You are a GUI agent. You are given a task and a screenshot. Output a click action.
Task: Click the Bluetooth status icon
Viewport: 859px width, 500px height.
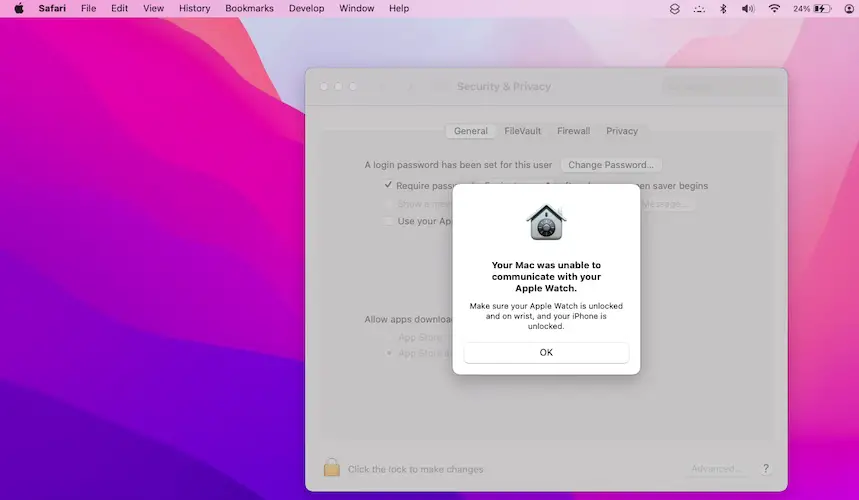(724, 8)
